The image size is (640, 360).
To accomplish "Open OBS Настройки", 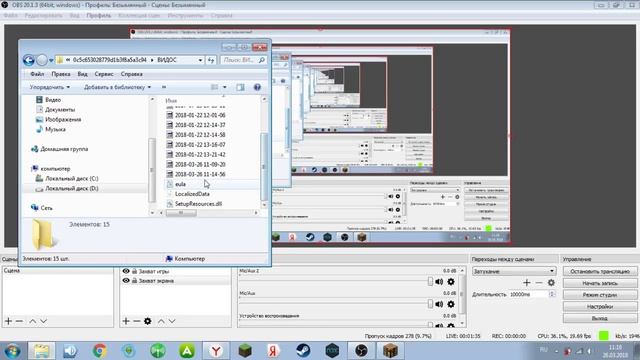I will pyautogui.click(x=600, y=307).
